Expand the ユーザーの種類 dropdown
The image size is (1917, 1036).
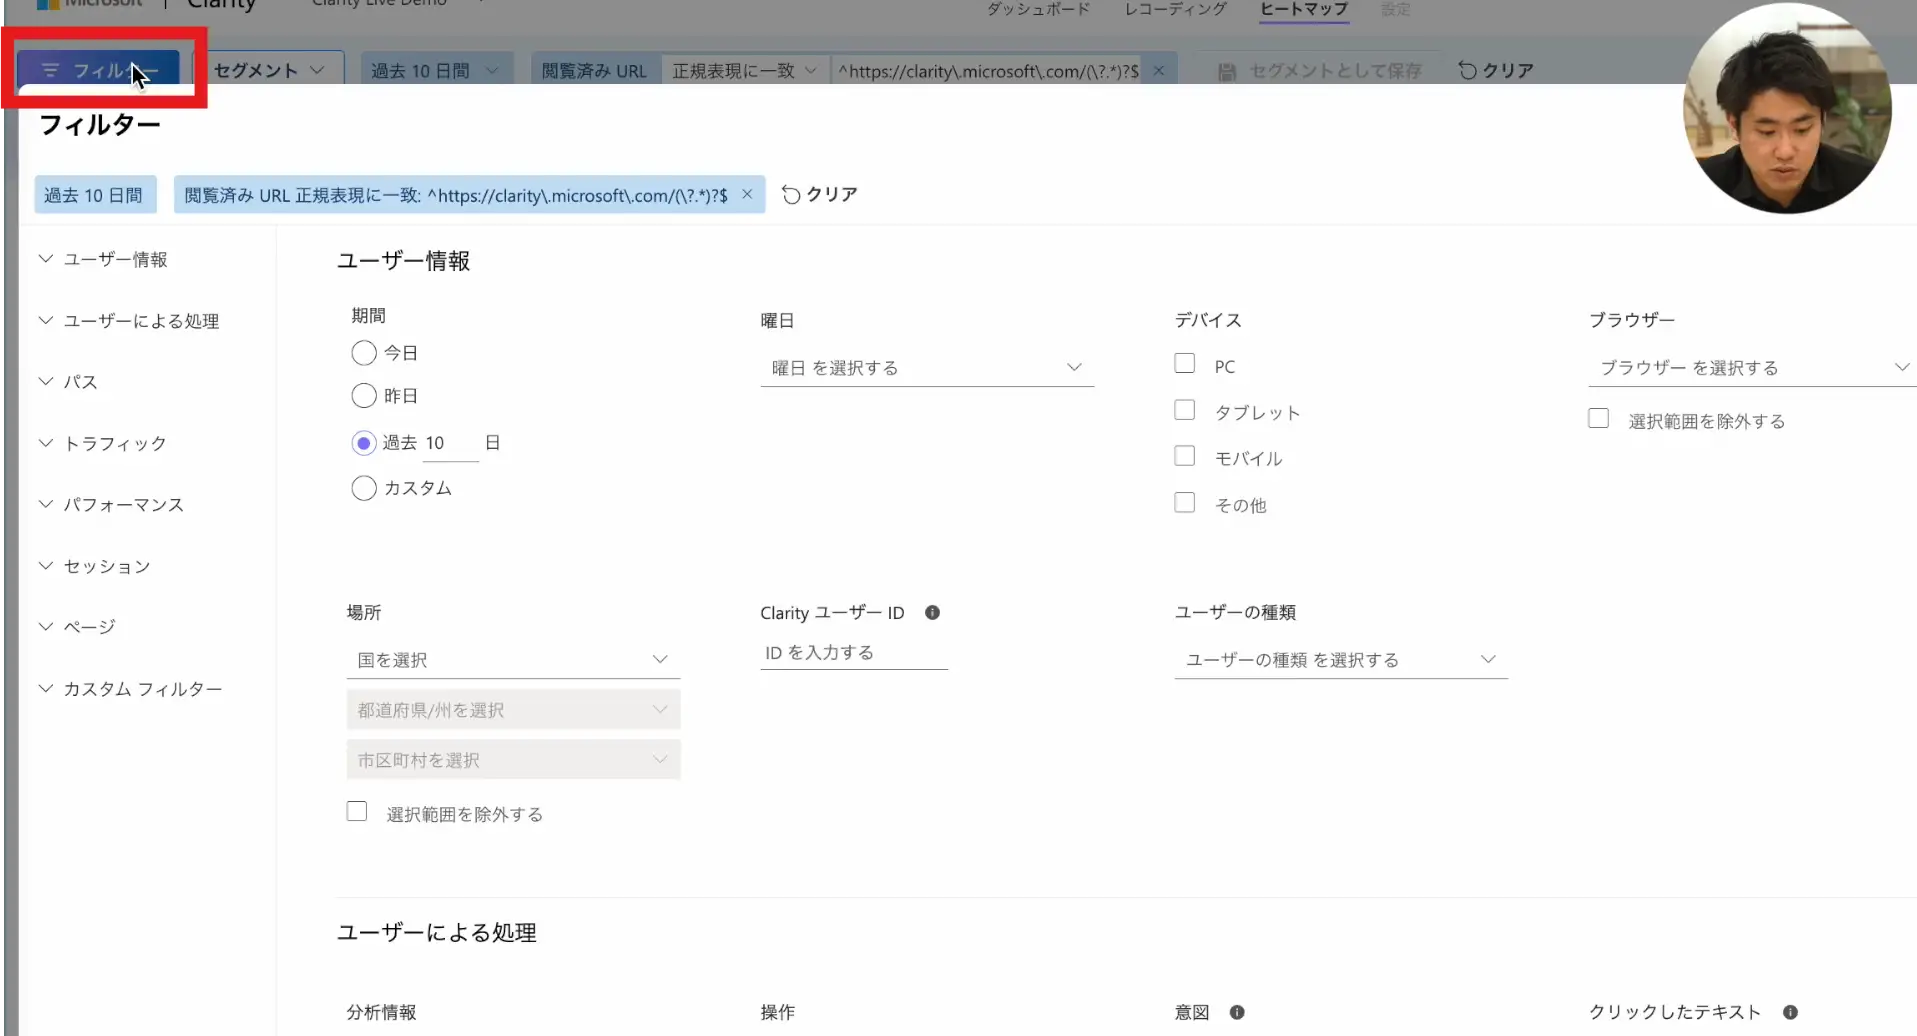pyautogui.click(x=1340, y=660)
